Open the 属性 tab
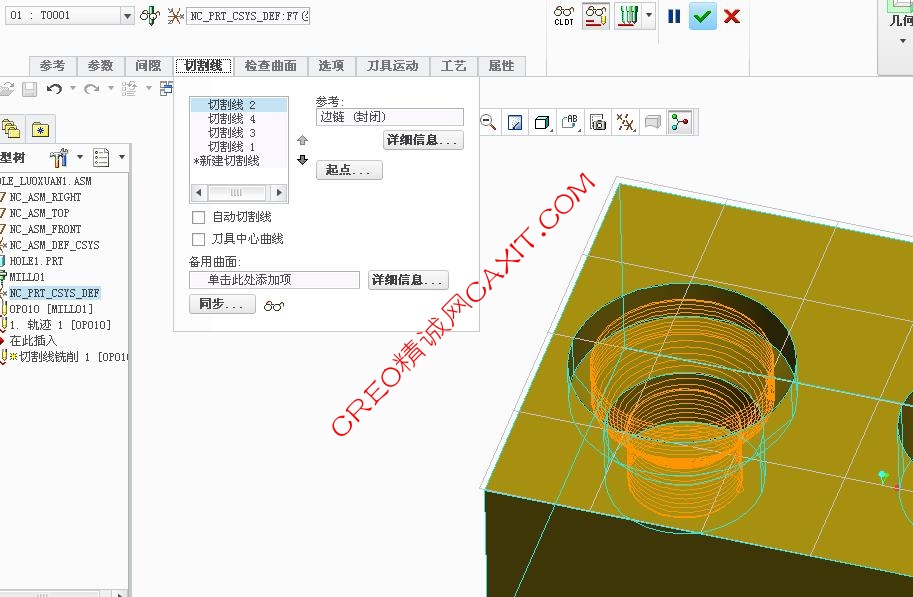The image size is (913, 597). pyautogui.click(x=501, y=66)
